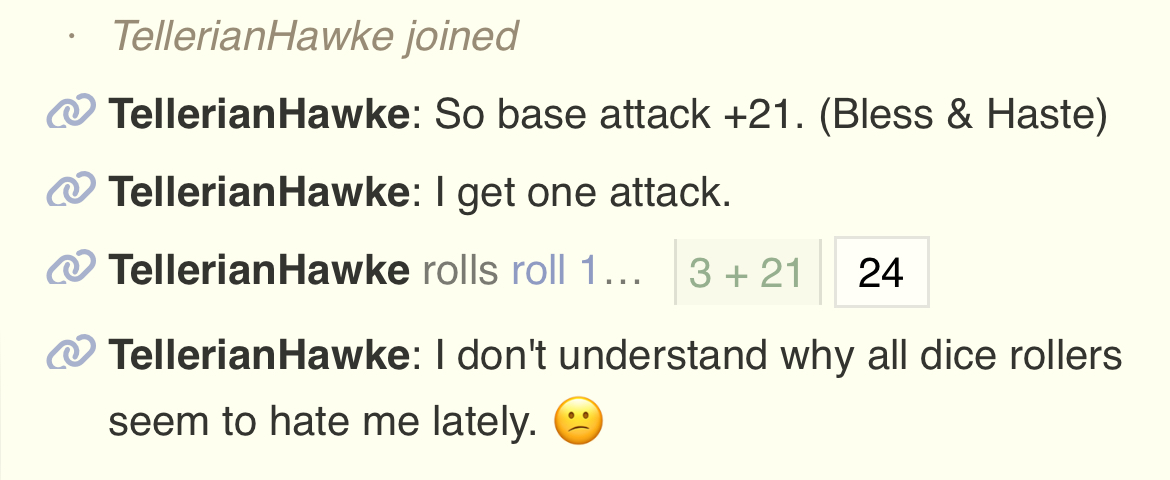Click link icon next to "I get one attack"
Viewport: 1170px width, 480px height.
pos(70,191)
